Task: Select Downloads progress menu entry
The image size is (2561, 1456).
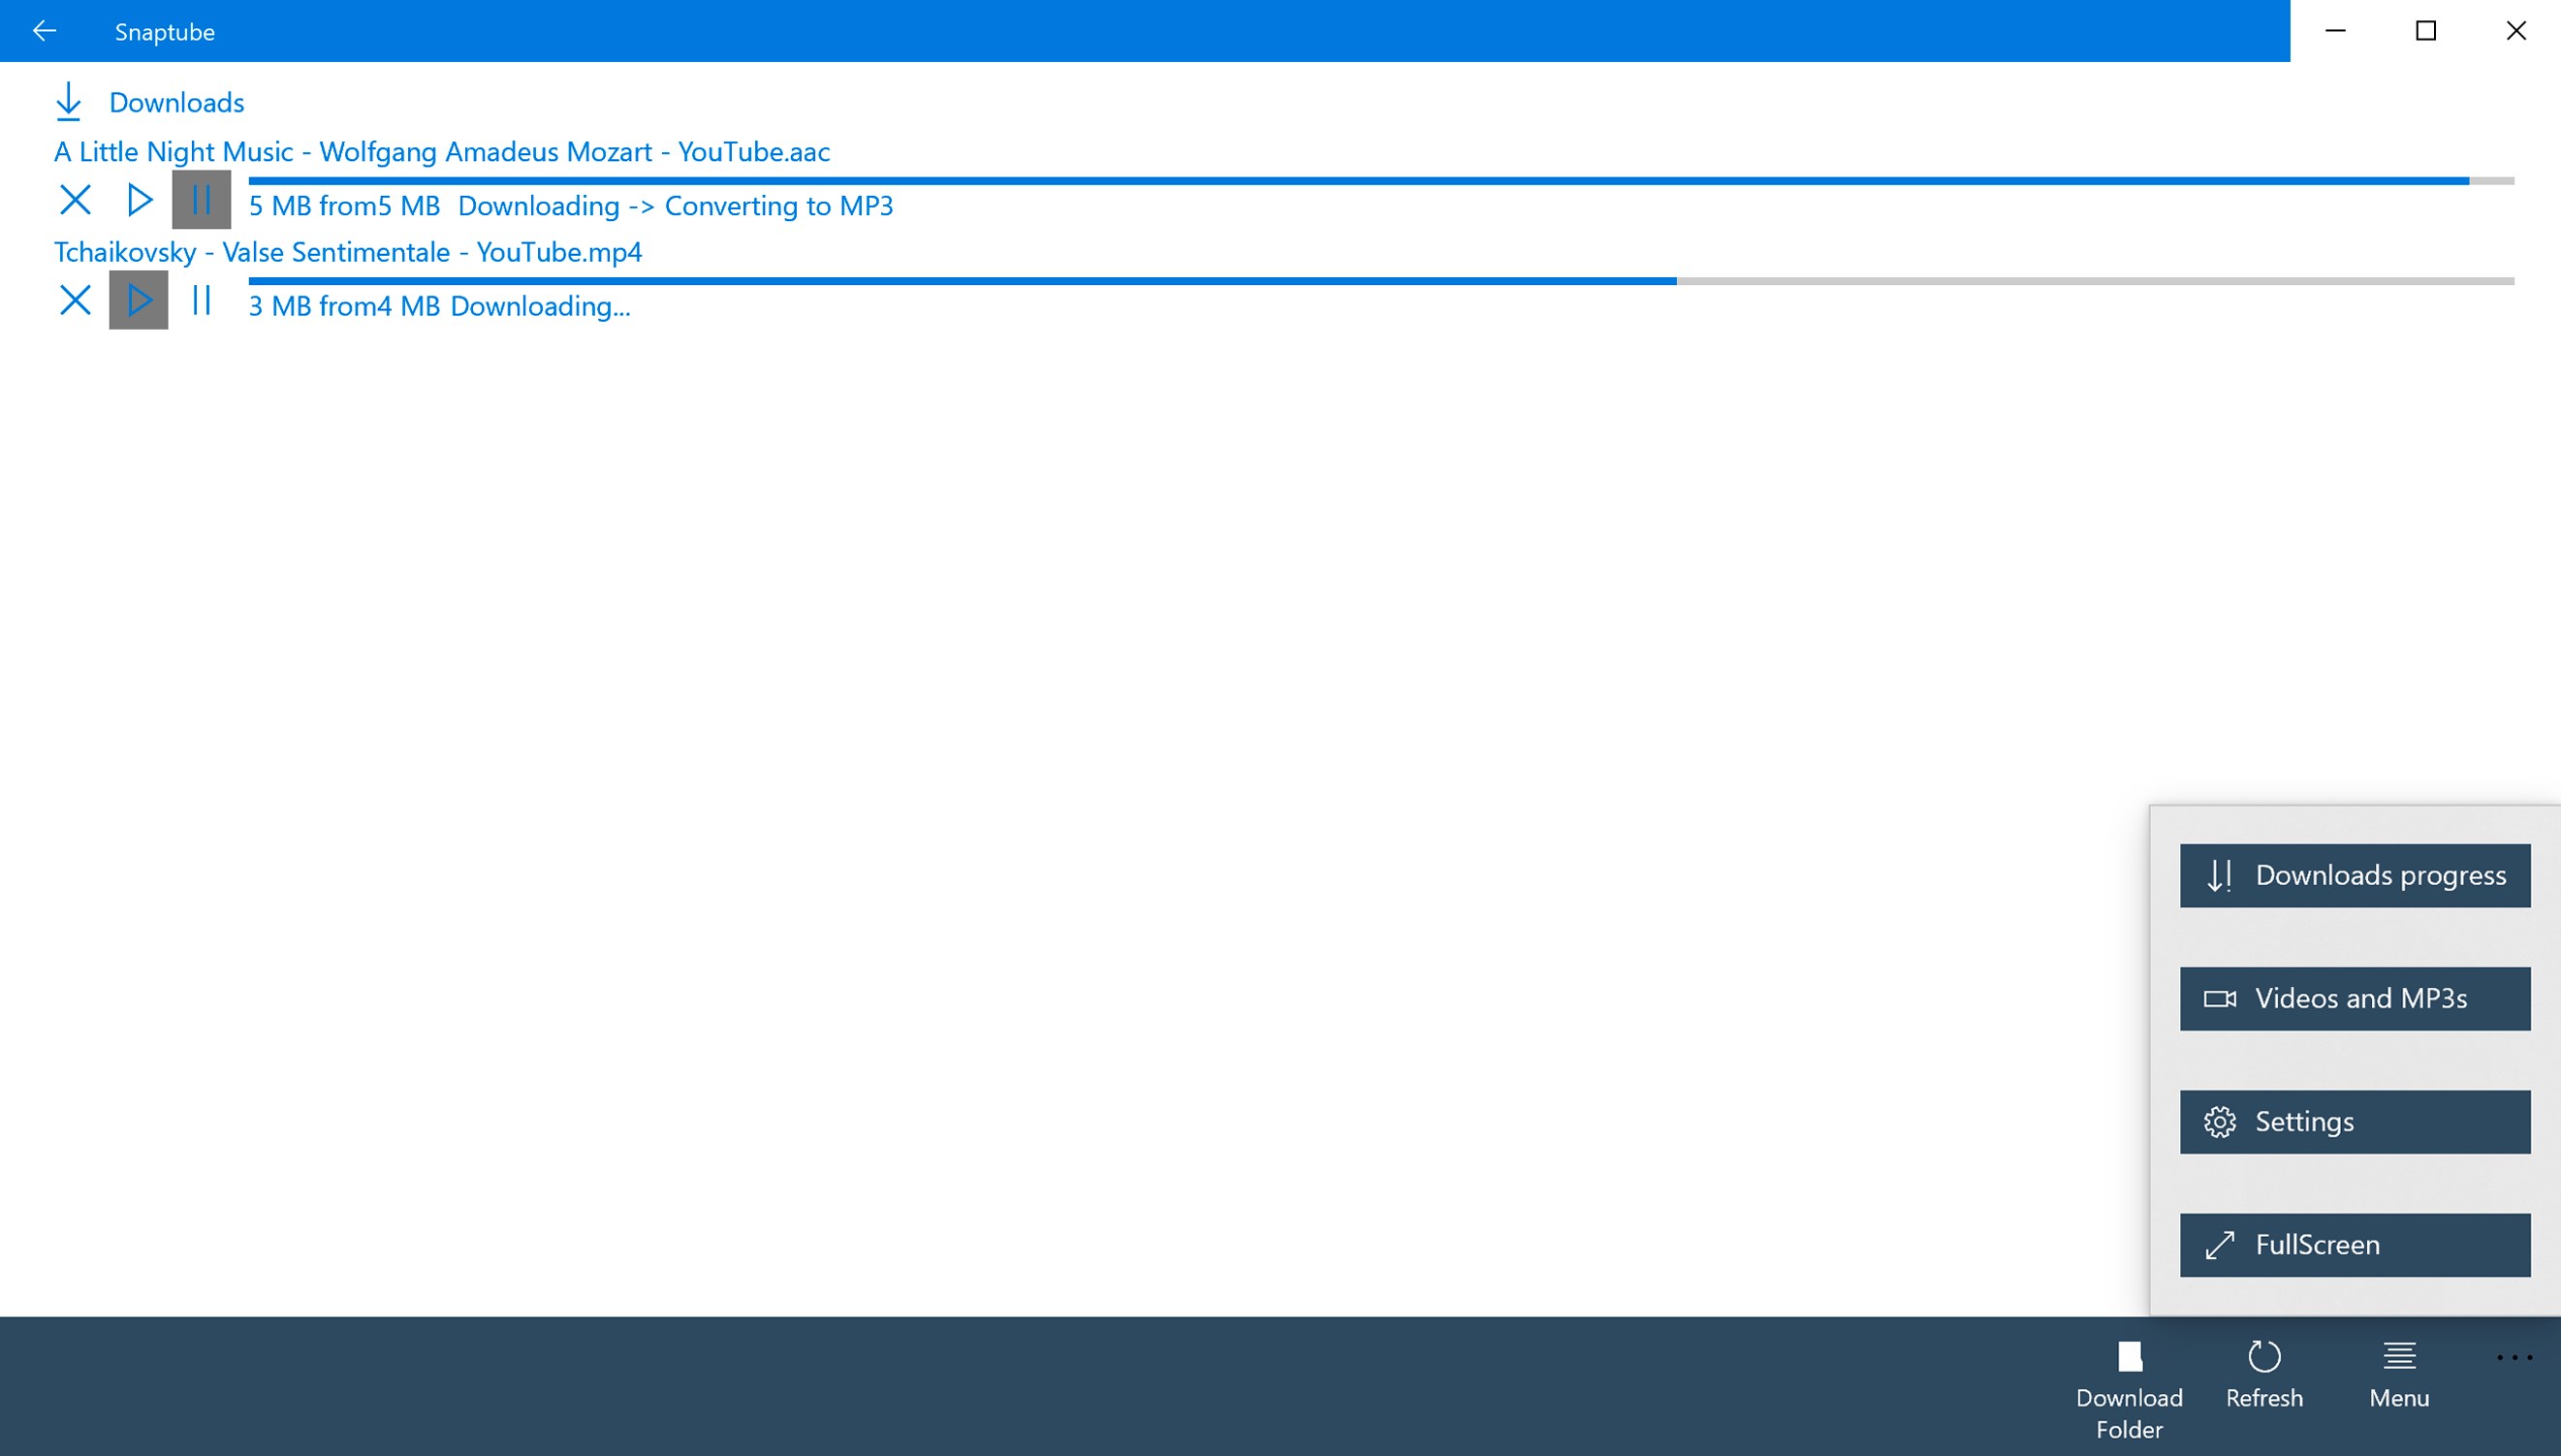Action: (2355, 875)
